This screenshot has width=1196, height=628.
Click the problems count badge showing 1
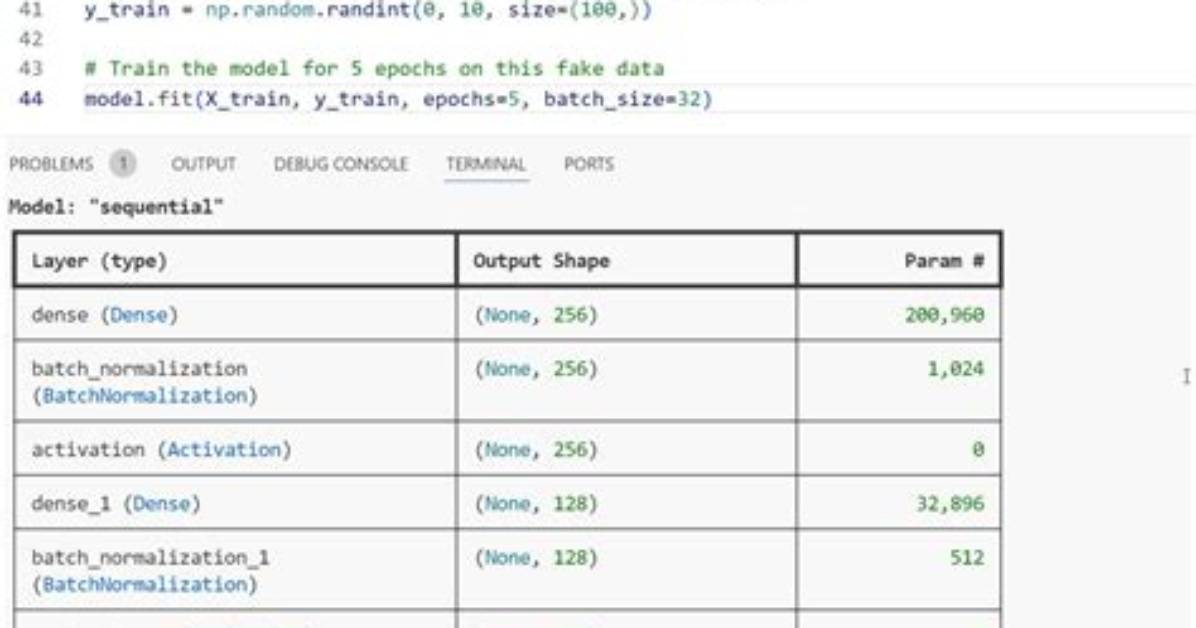click(x=122, y=164)
